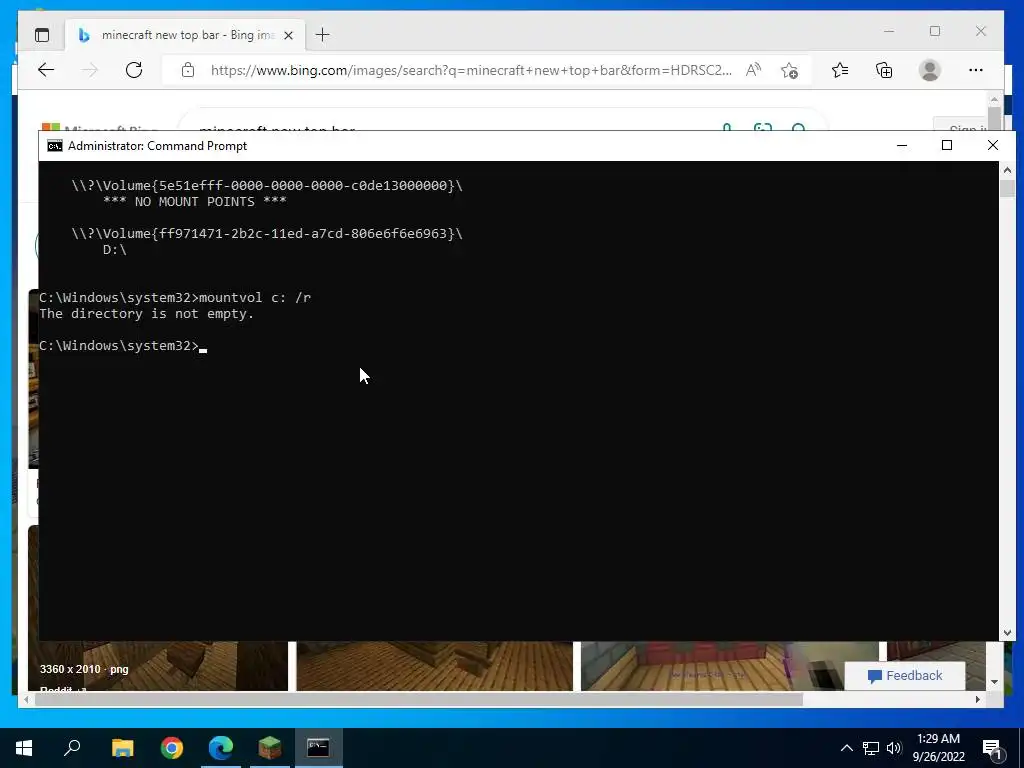Open File Explorer from taskbar
The image size is (1024, 768).
(x=122, y=748)
